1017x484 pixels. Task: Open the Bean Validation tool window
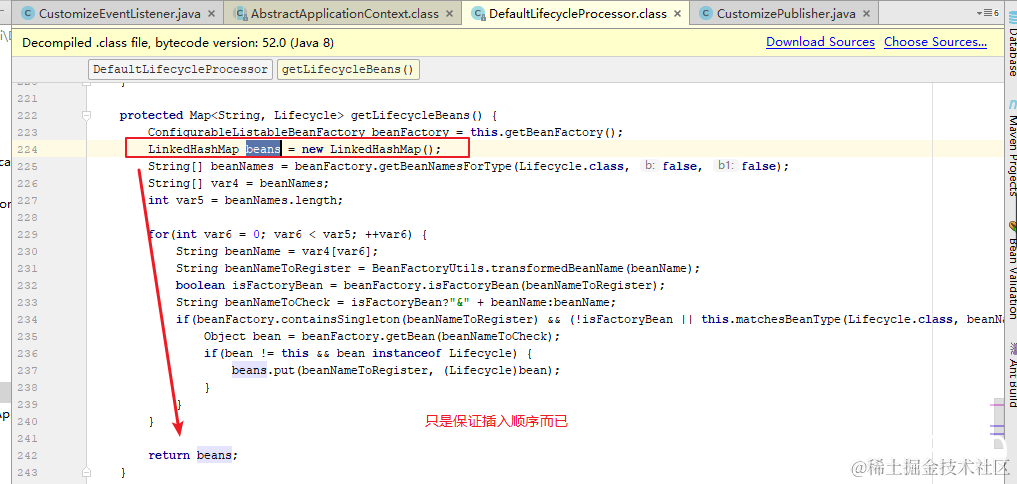1011,278
